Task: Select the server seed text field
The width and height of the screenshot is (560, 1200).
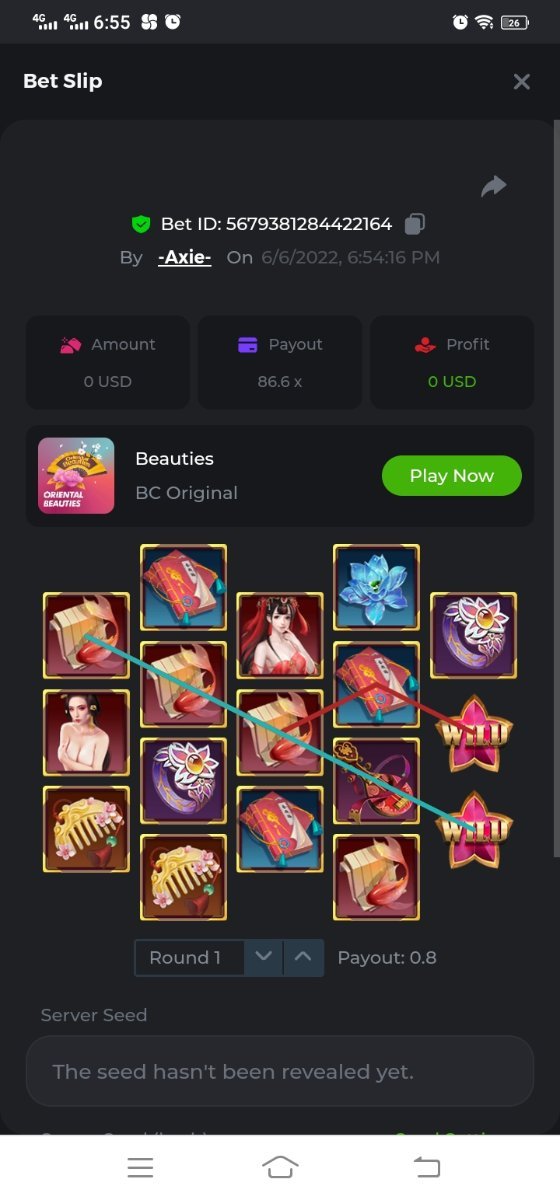Action: point(280,1071)
